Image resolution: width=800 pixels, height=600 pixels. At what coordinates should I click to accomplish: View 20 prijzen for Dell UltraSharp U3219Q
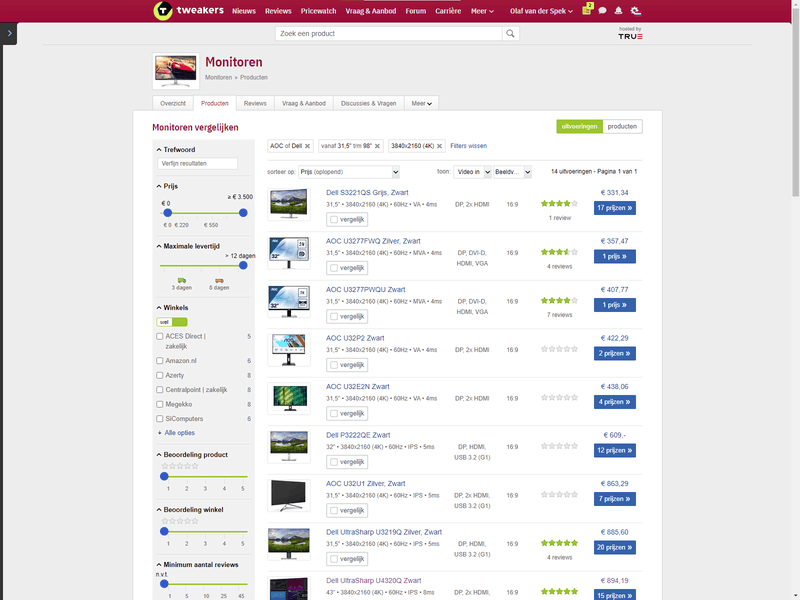615,547
